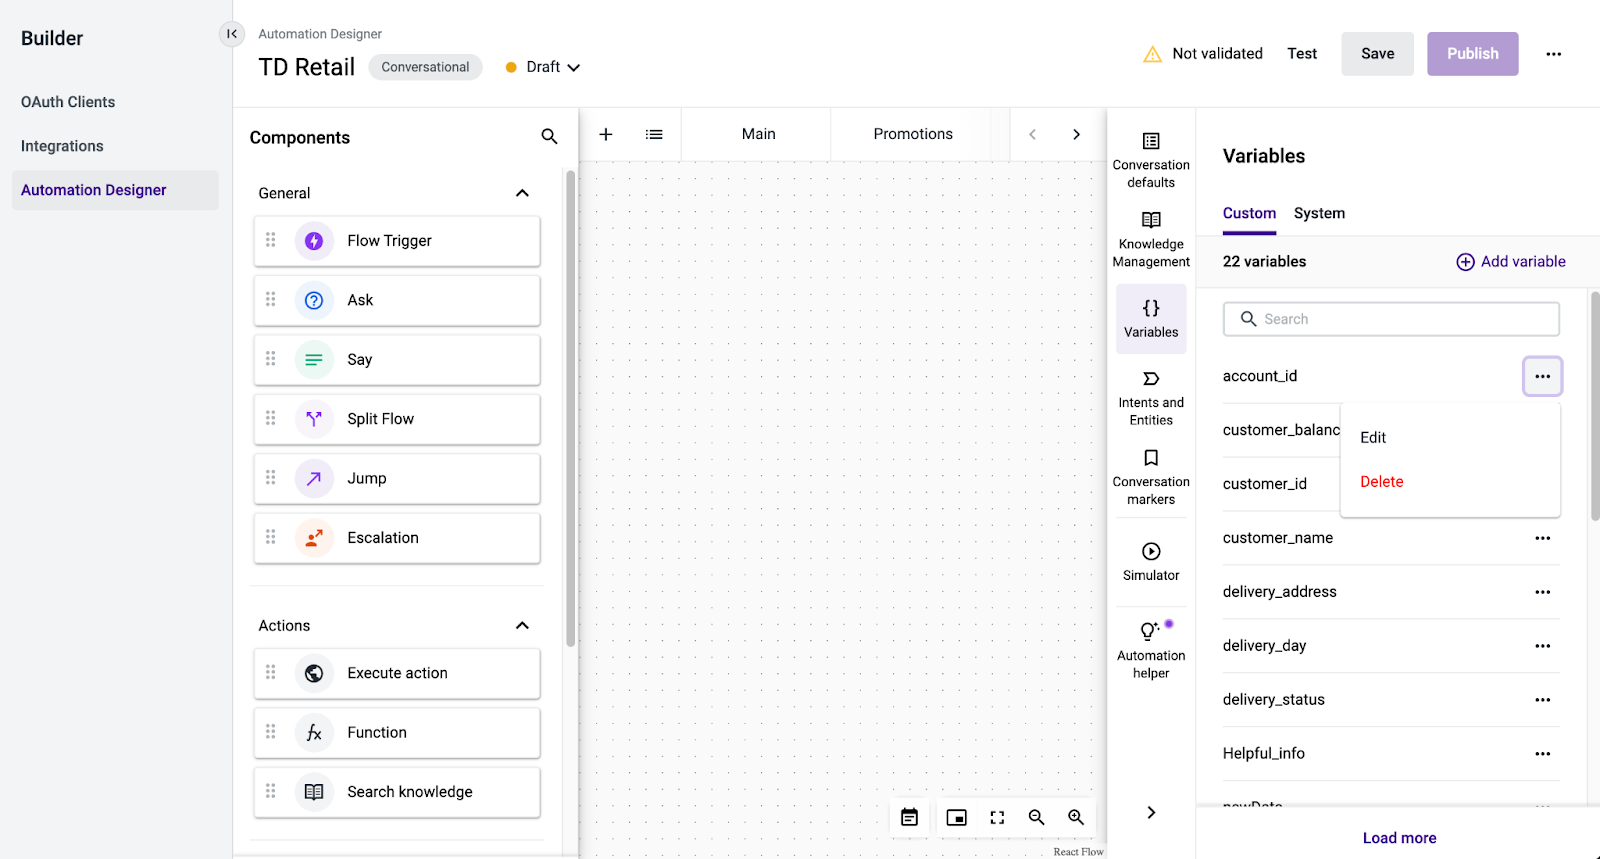Zoom in on the canvas
Image resolution: width=1600 pixels, height=859 pixels.
pyautogui.click(x=1076, y=817)
